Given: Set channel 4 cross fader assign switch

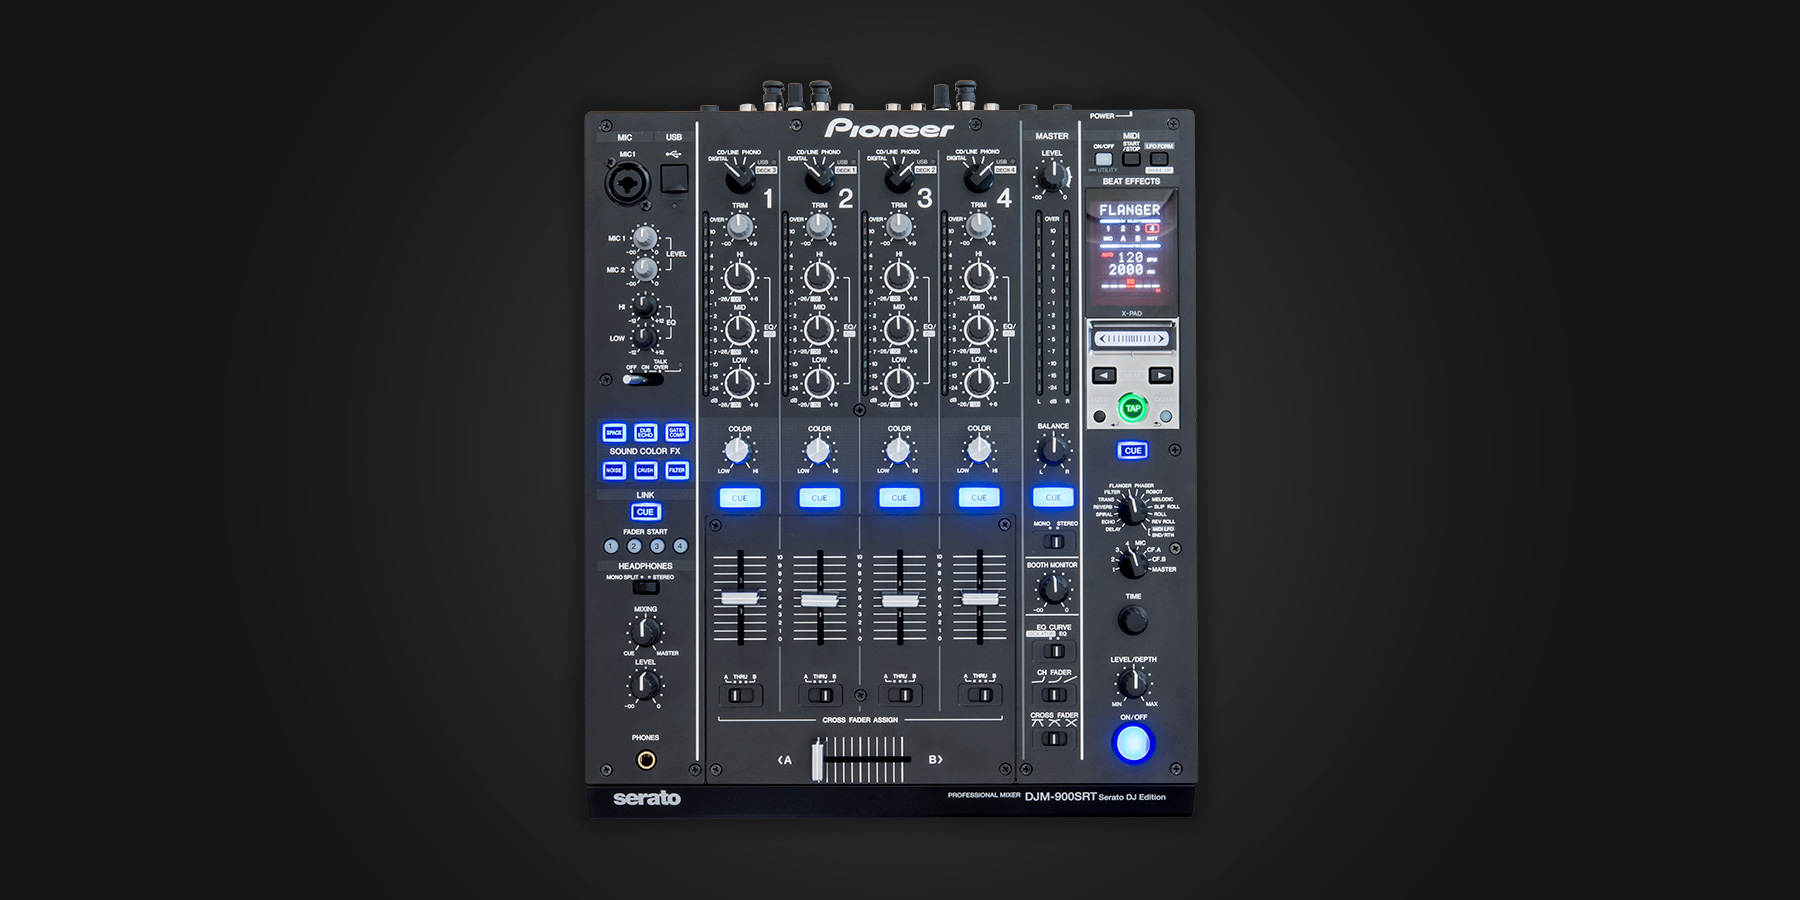Looking at the screenshot, I should 979,694.
